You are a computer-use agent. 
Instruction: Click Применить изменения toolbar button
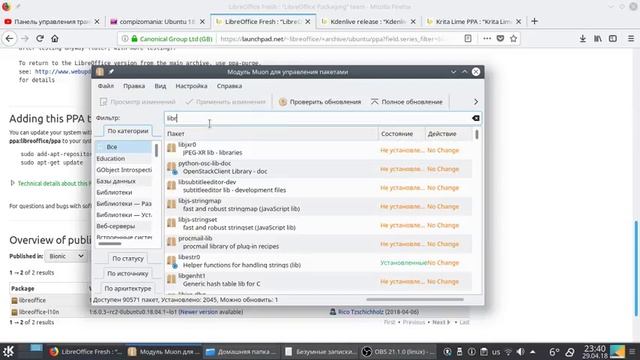pyautogui.click(x=225, y=102)
